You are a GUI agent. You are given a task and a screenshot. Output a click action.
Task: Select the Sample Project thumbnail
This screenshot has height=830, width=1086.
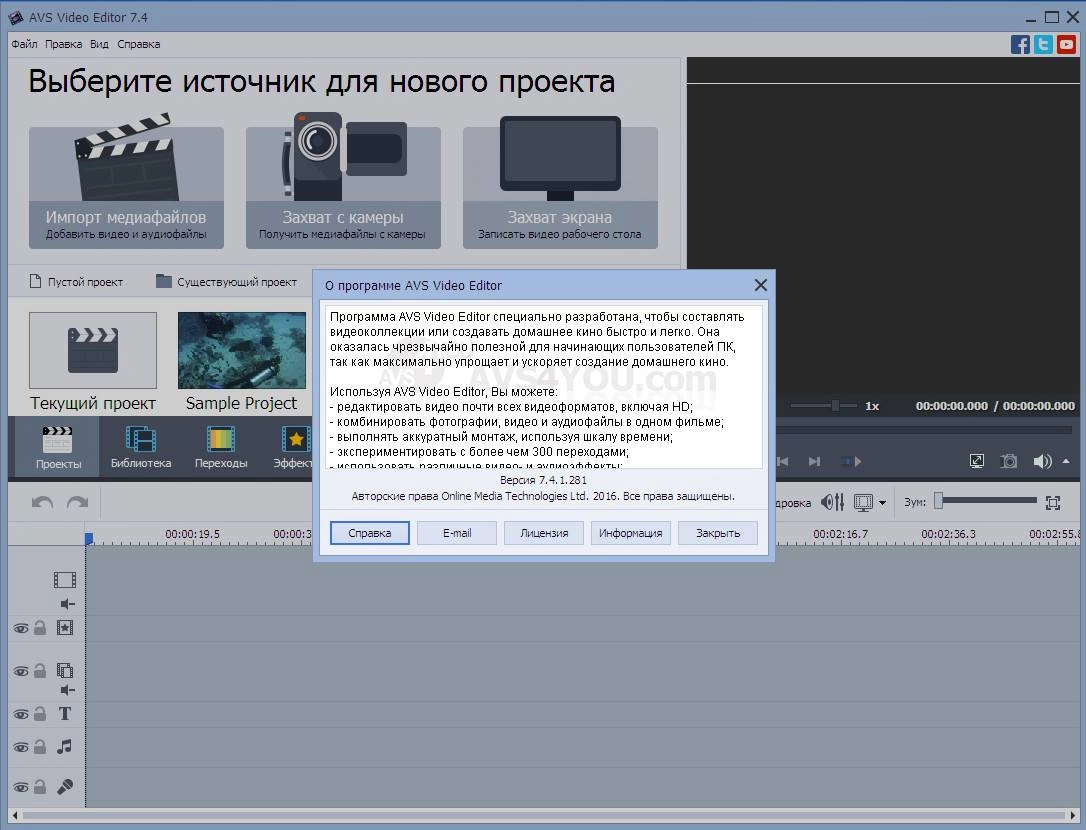pyautogui.click(x=242, y=350)
